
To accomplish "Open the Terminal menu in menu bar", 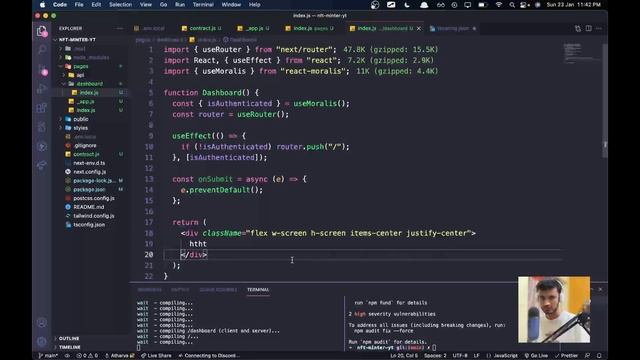I will point(203,5).
